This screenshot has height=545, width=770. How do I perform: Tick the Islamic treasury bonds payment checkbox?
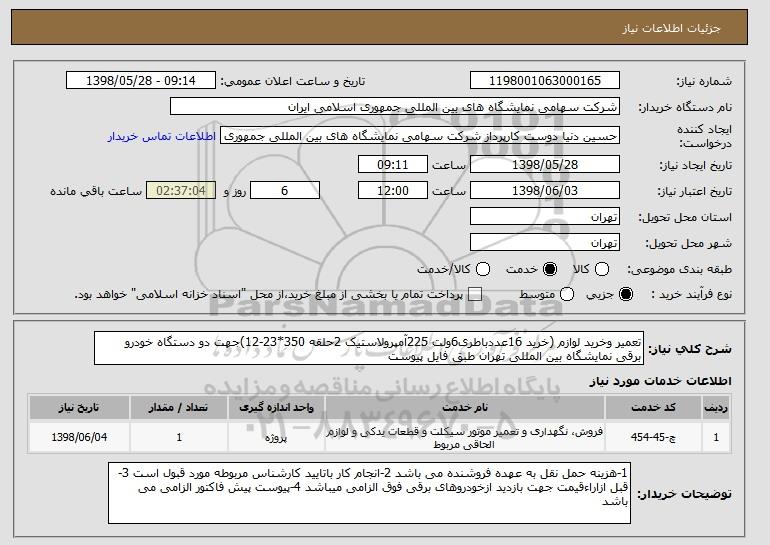[474, 294]
